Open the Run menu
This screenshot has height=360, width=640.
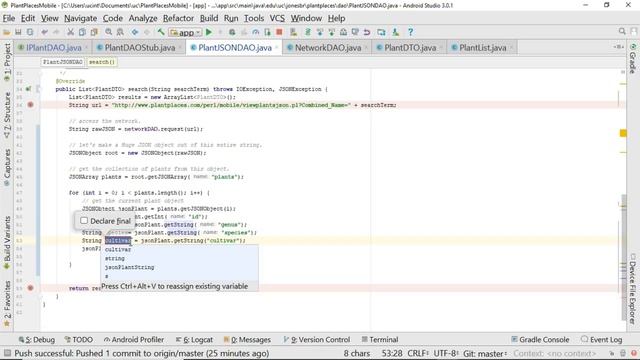click(231, 18)
